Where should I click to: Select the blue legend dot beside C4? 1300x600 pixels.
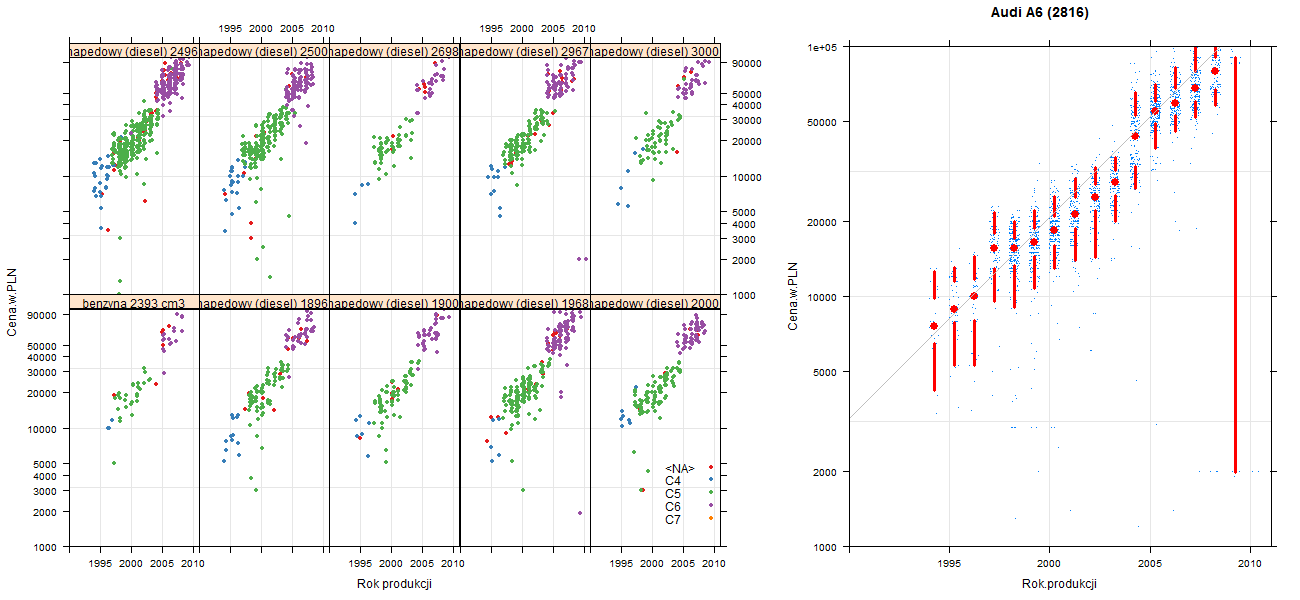pos(710,480)
